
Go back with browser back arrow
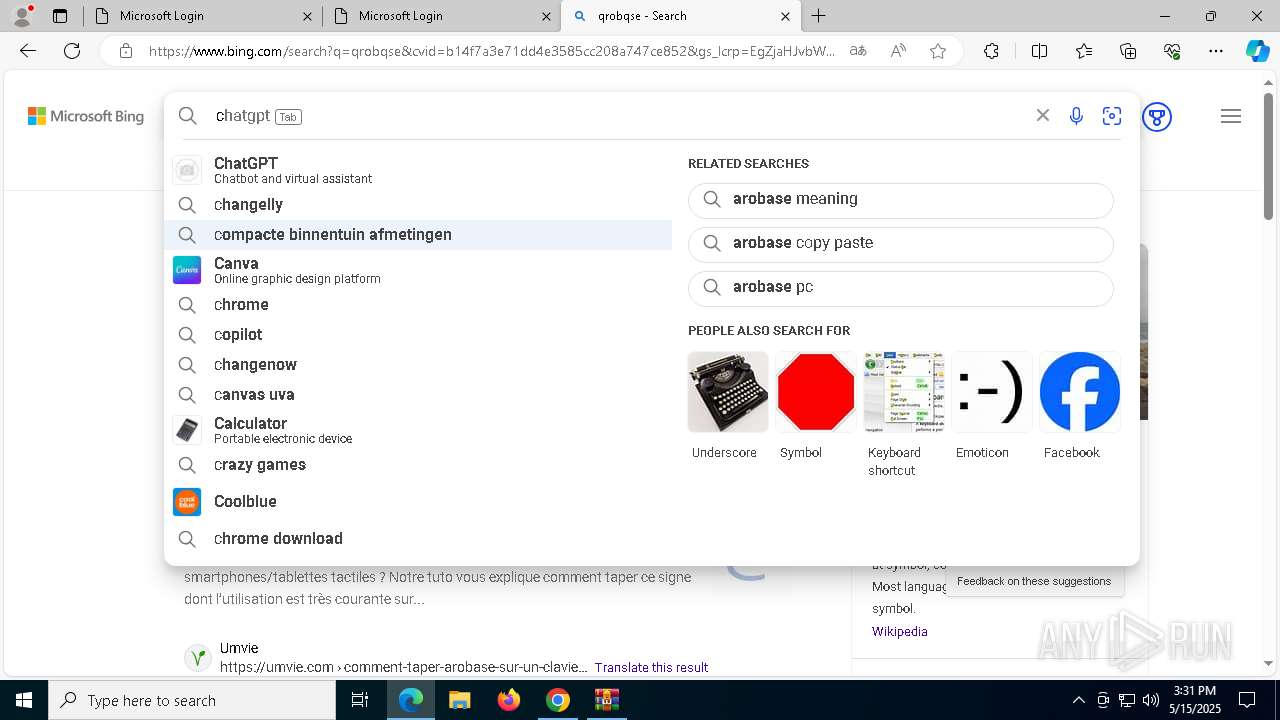pyautogui.click(x=28, y=51)
